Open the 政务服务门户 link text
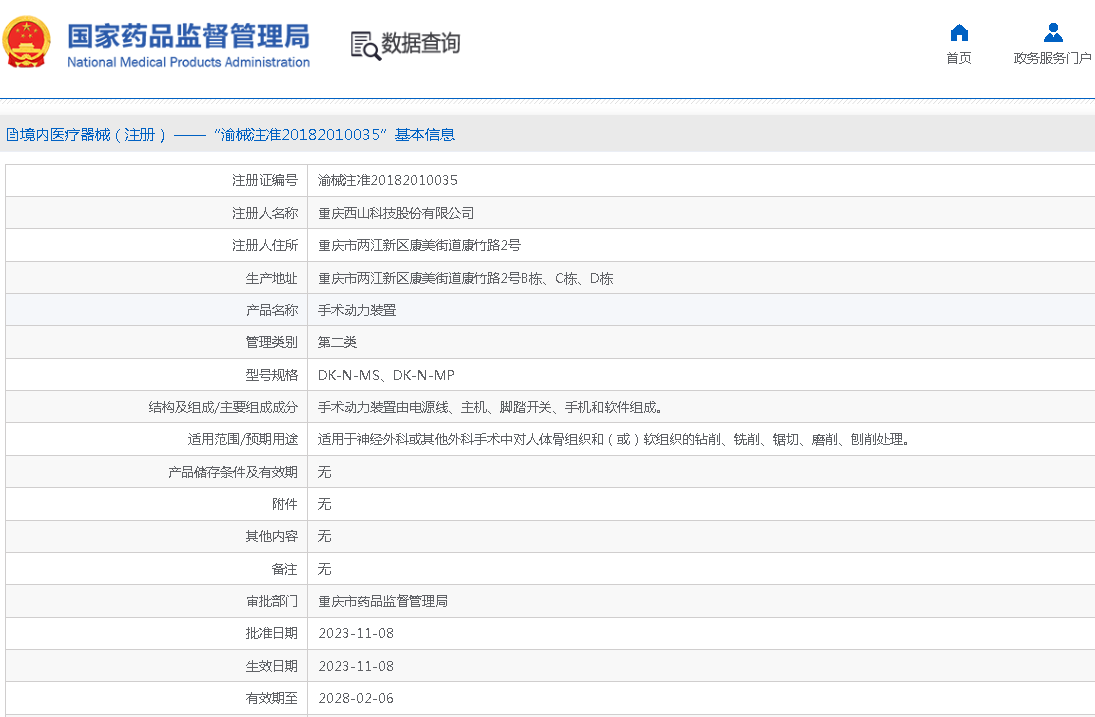The image size is (1095, 717). pyautogui.click(x=1052, y=58)
